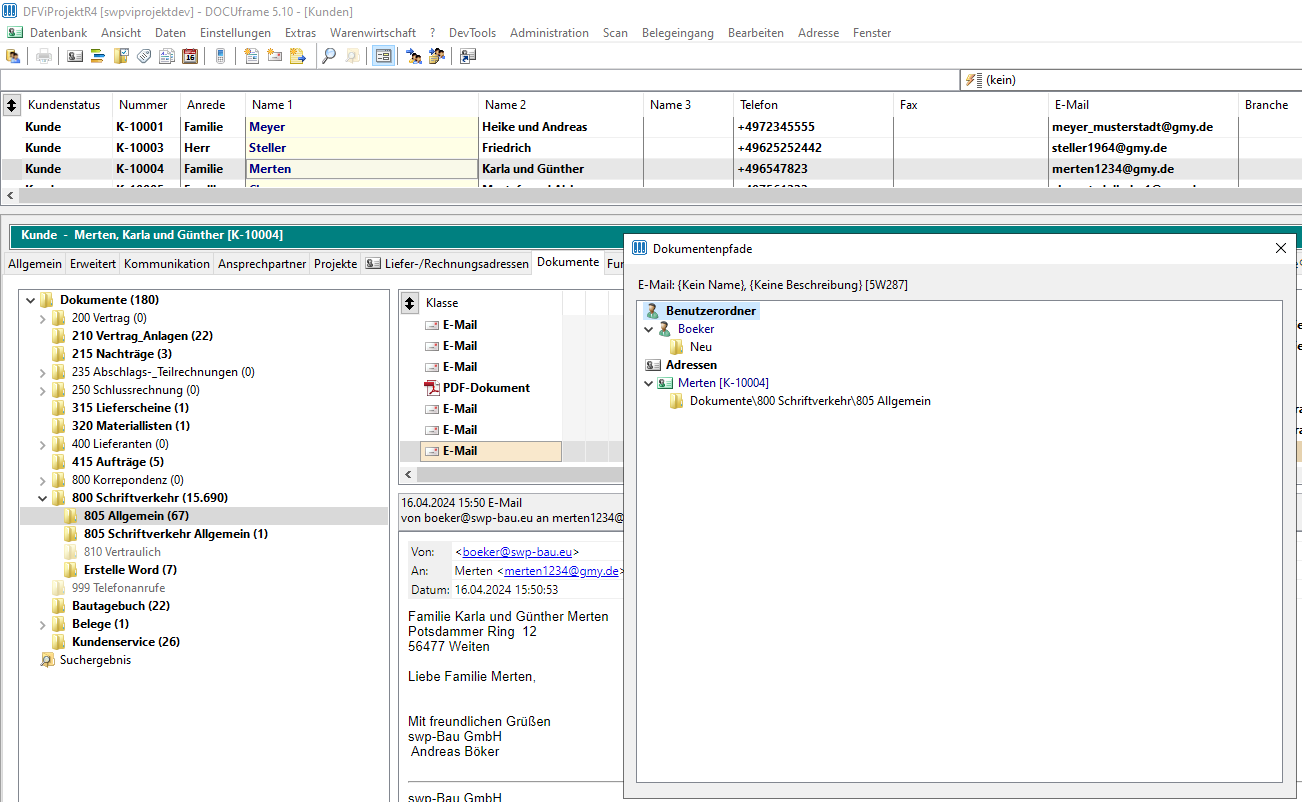Open the calendar icon showing 16
The image size is (1302, 802).
(190, 56)
